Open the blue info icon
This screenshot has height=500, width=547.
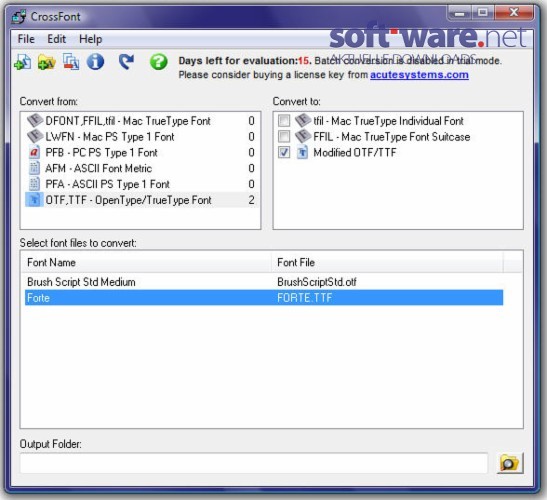(x=95, y=62)
